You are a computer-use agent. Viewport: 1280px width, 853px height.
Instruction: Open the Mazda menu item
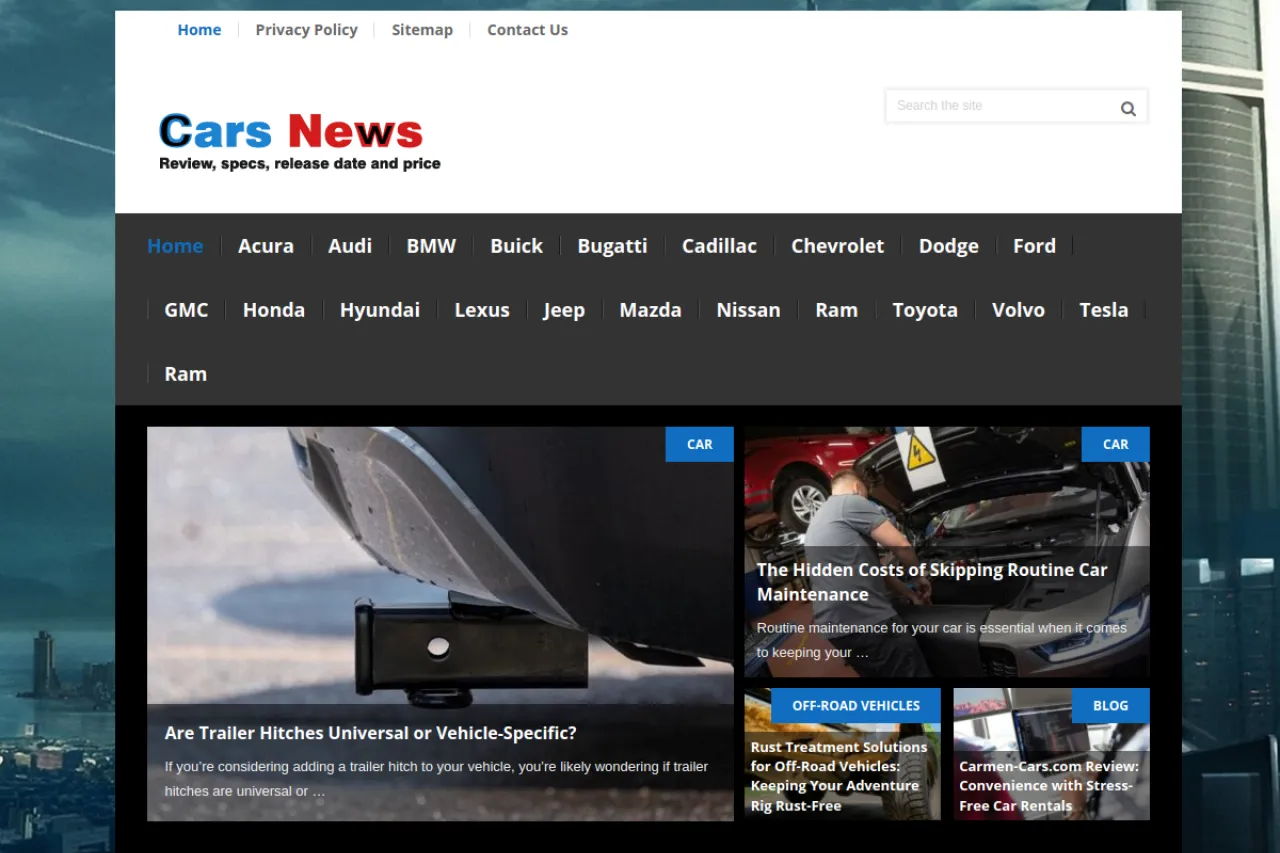(x=650, y=310)
